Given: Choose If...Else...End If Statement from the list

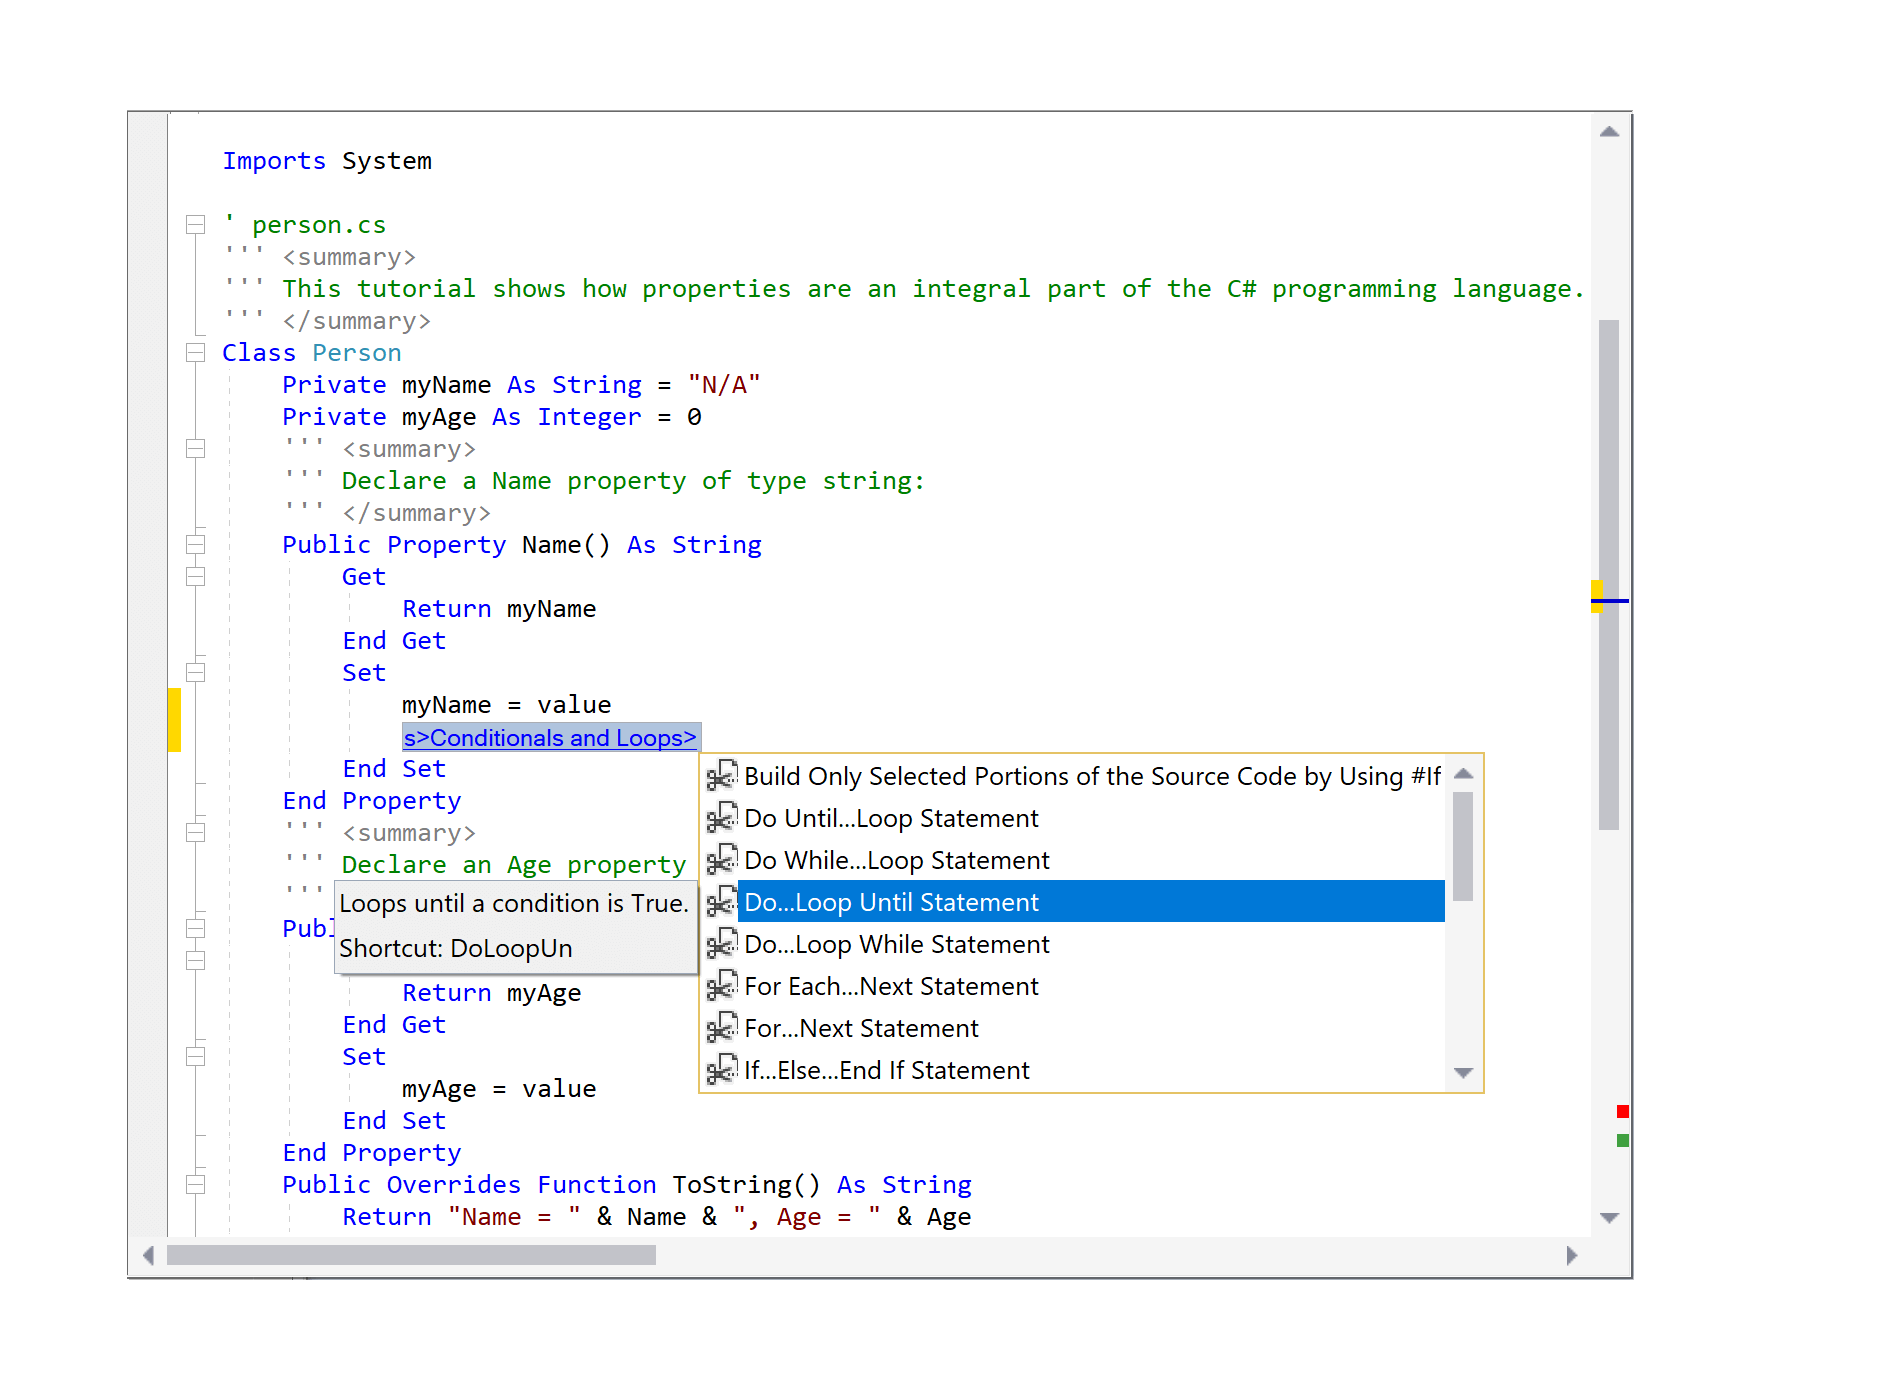Looking at the screenshot, I should pyautogui.click(x=886, y=1070).
